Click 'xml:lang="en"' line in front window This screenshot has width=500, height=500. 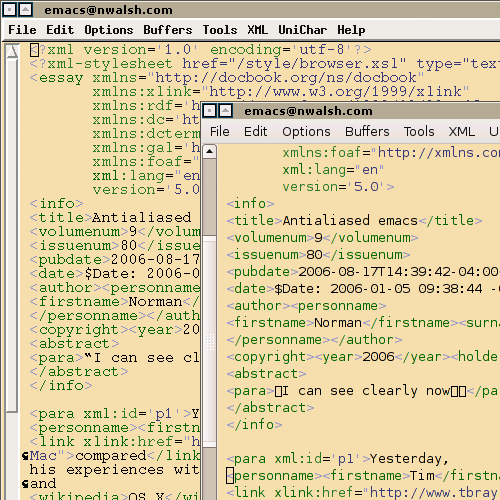[333, 170]
